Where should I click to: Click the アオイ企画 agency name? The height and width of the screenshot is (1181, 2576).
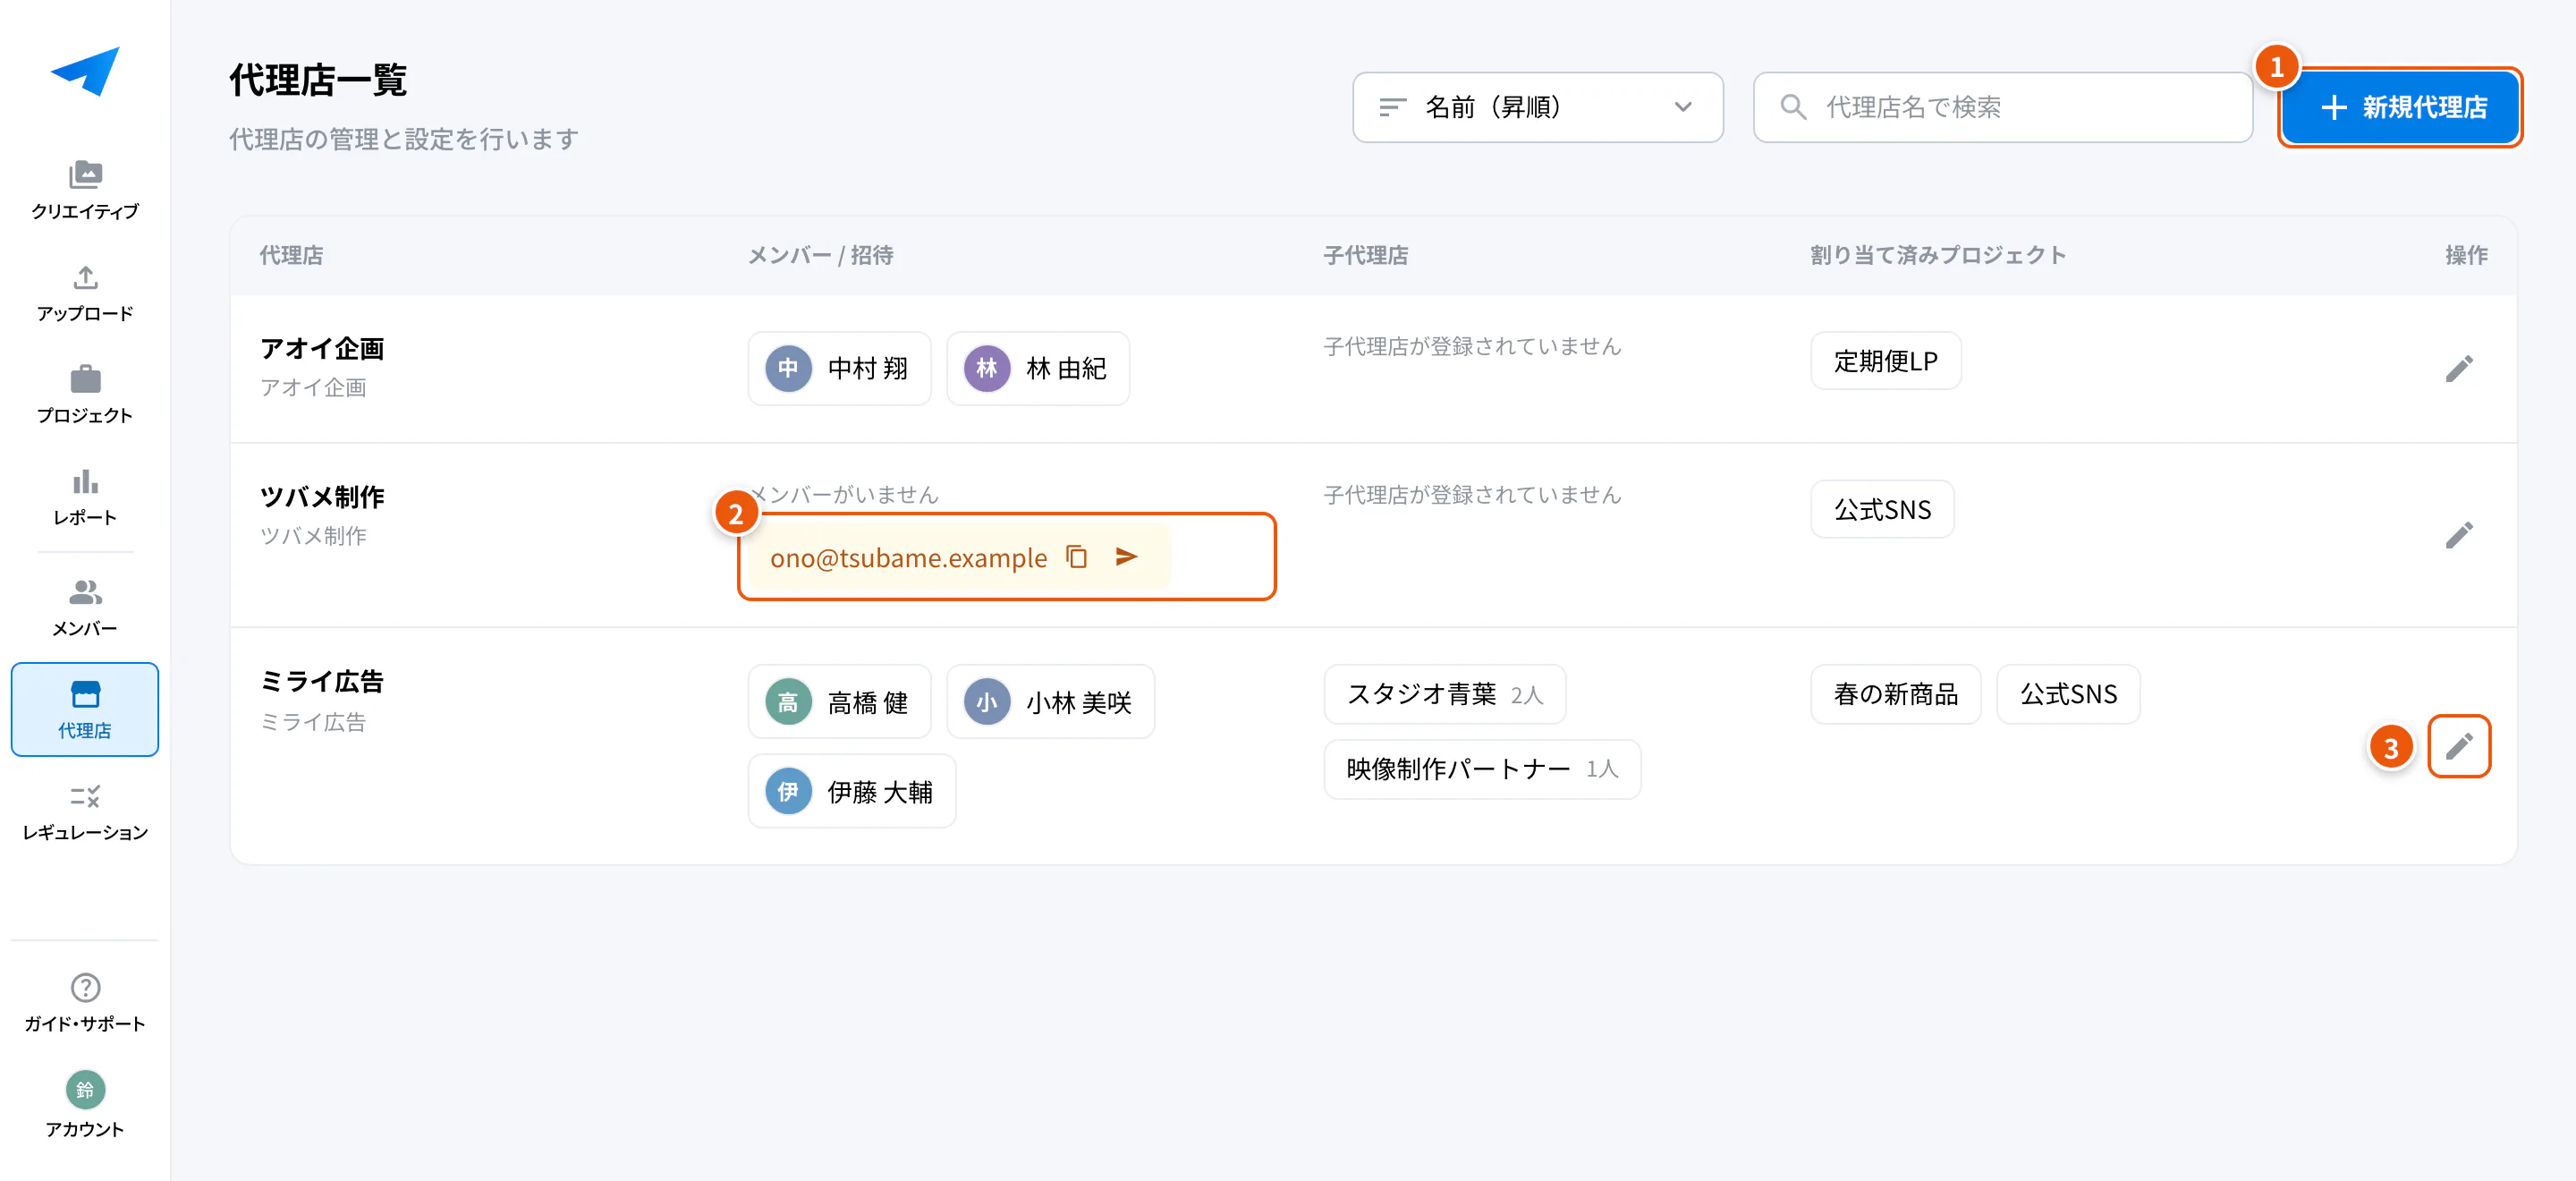[322, 348]
